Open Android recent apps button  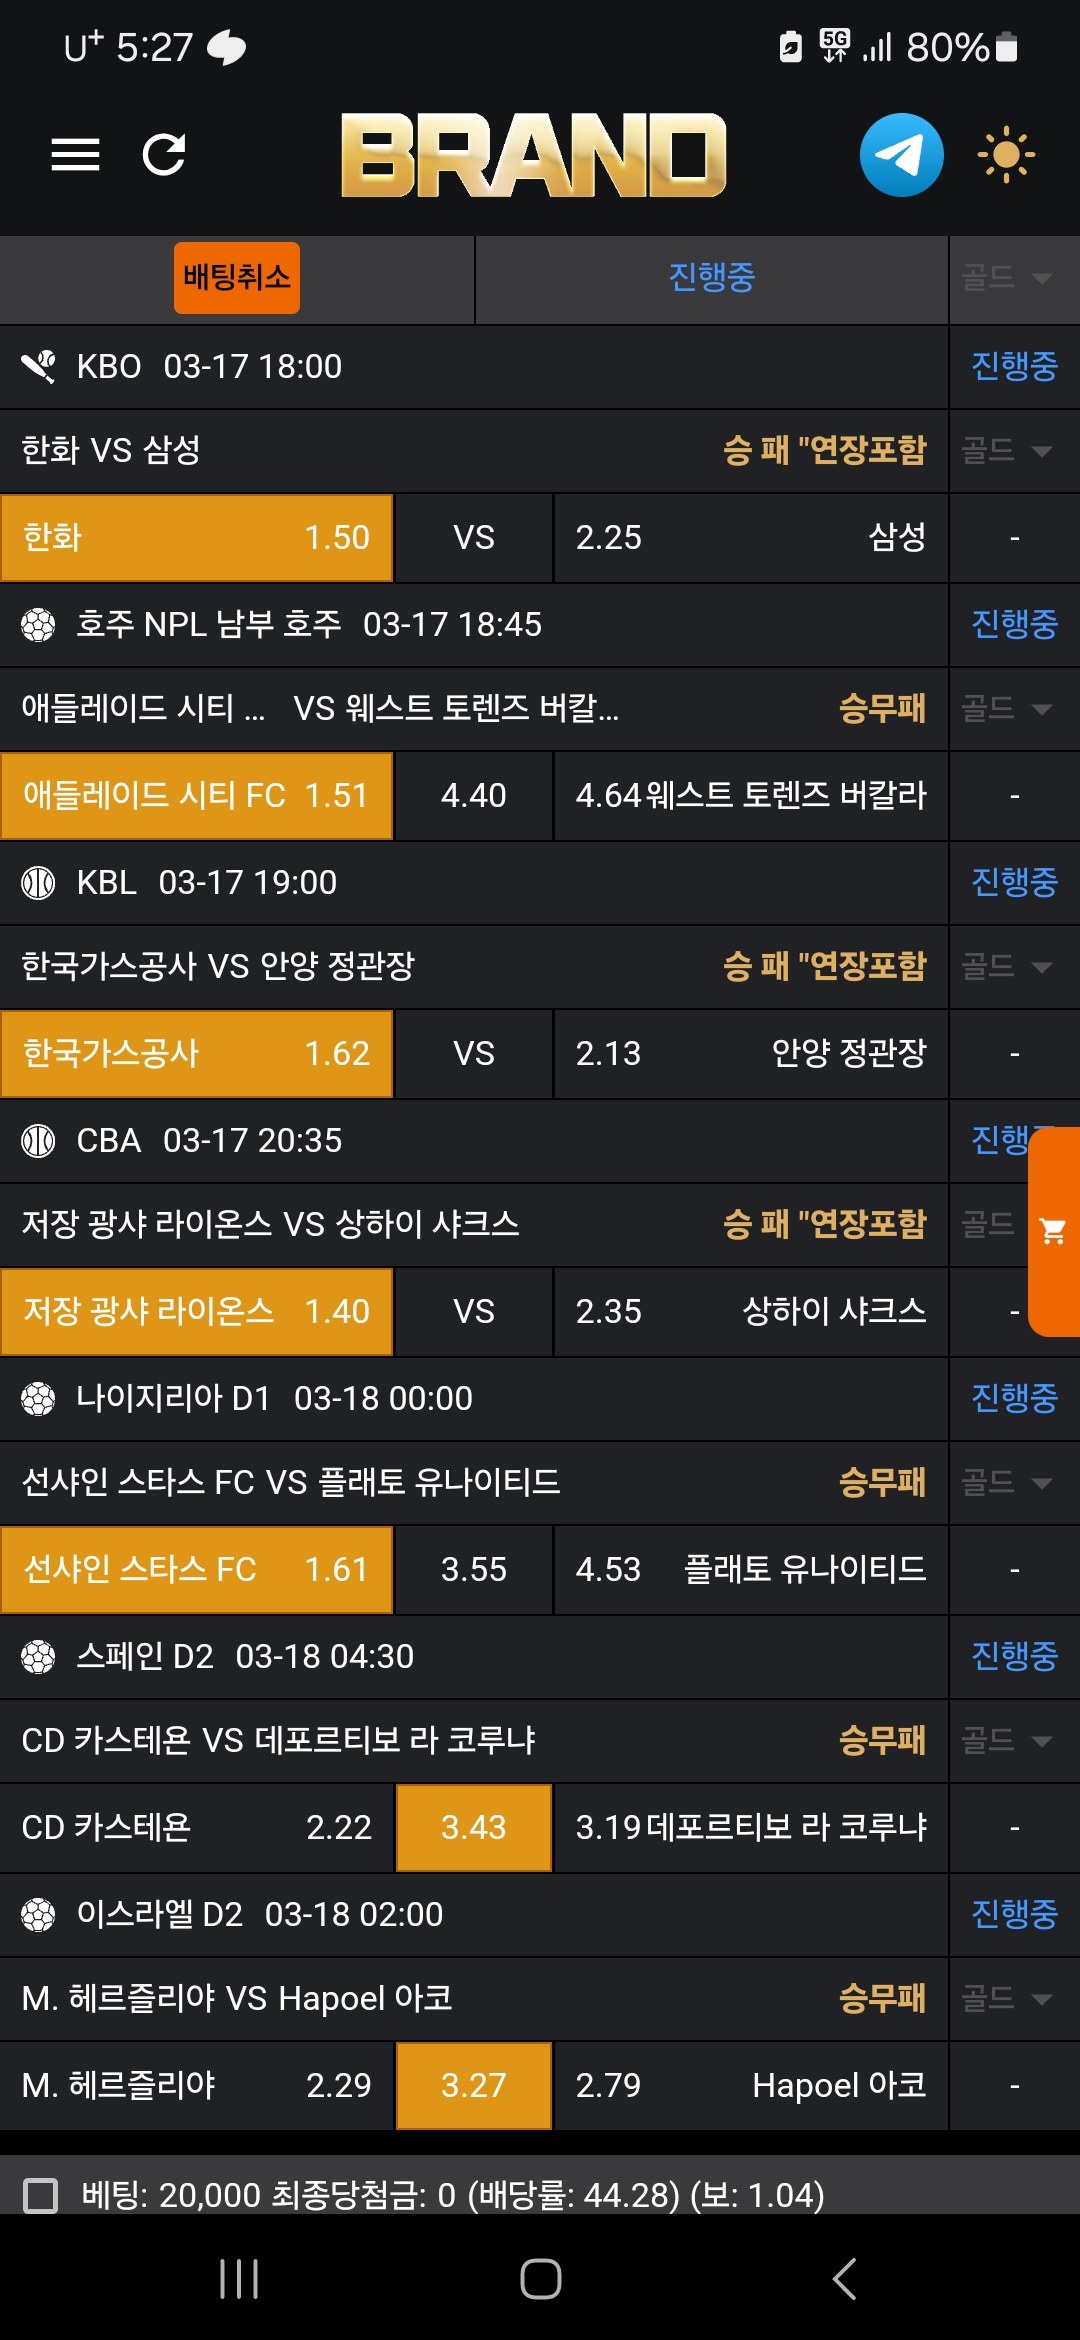click(239, 2279)
